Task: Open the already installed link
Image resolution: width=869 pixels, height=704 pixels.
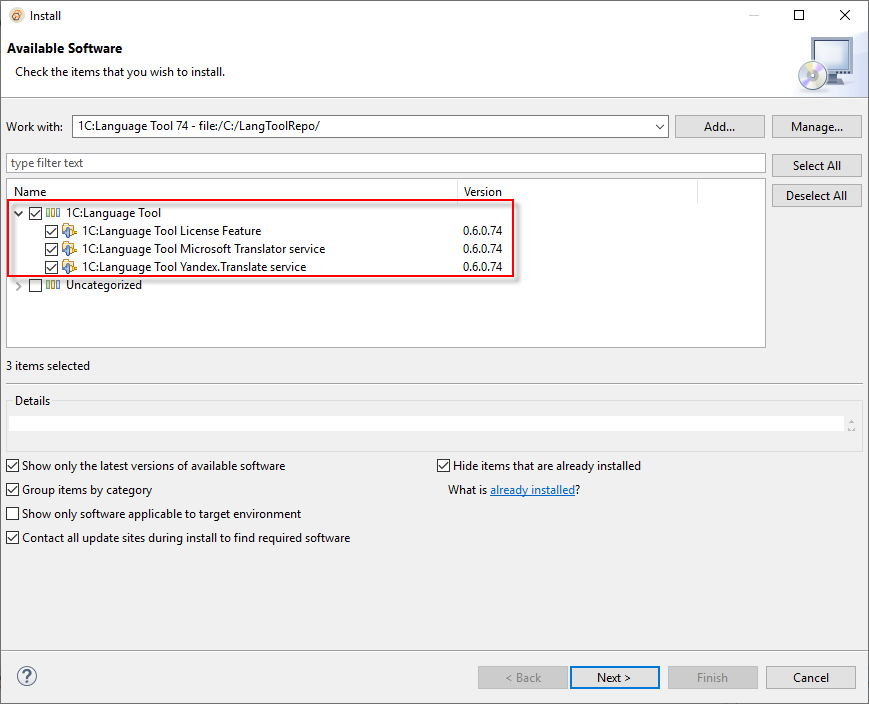Action: (x=532, y=490)
